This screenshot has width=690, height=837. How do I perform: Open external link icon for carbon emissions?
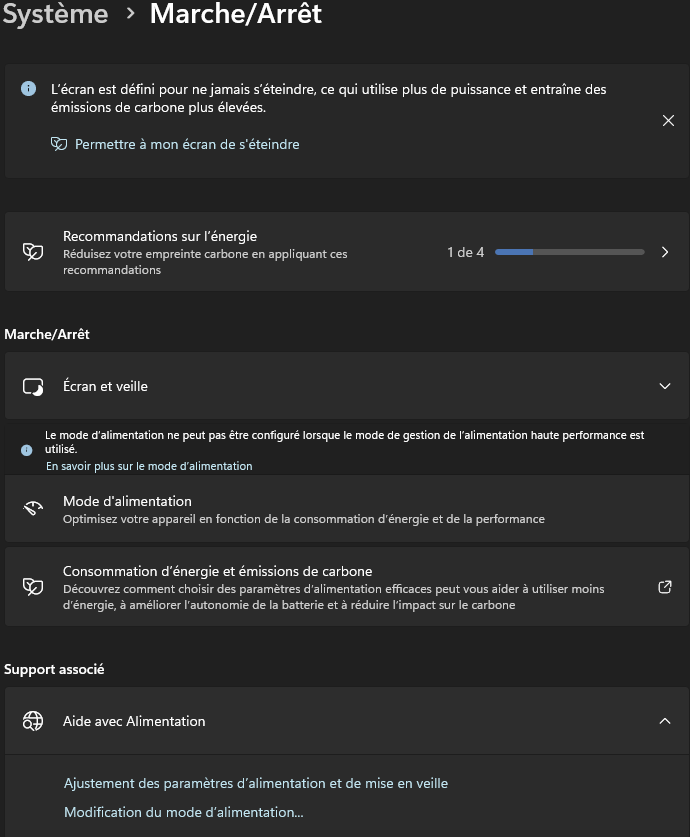(664, 587)
